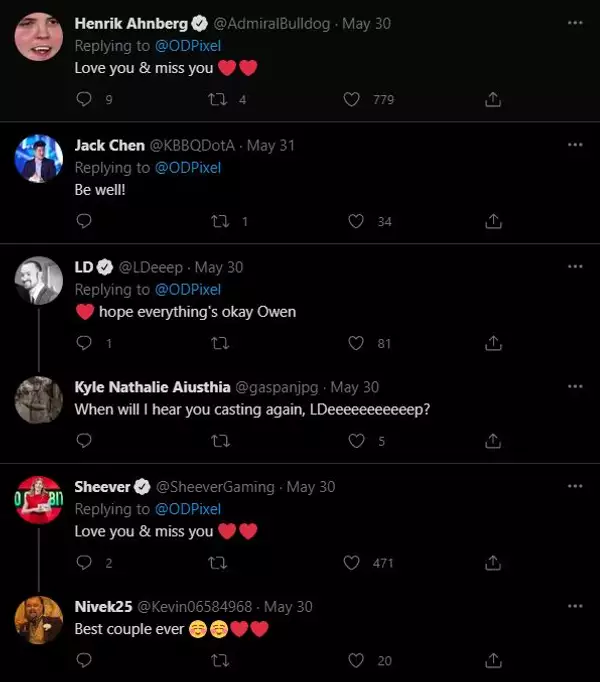Image resolution: width=600 pixels, height=682 pixels.
Task: Open Nivek25's profile picture
Action: 39,619
